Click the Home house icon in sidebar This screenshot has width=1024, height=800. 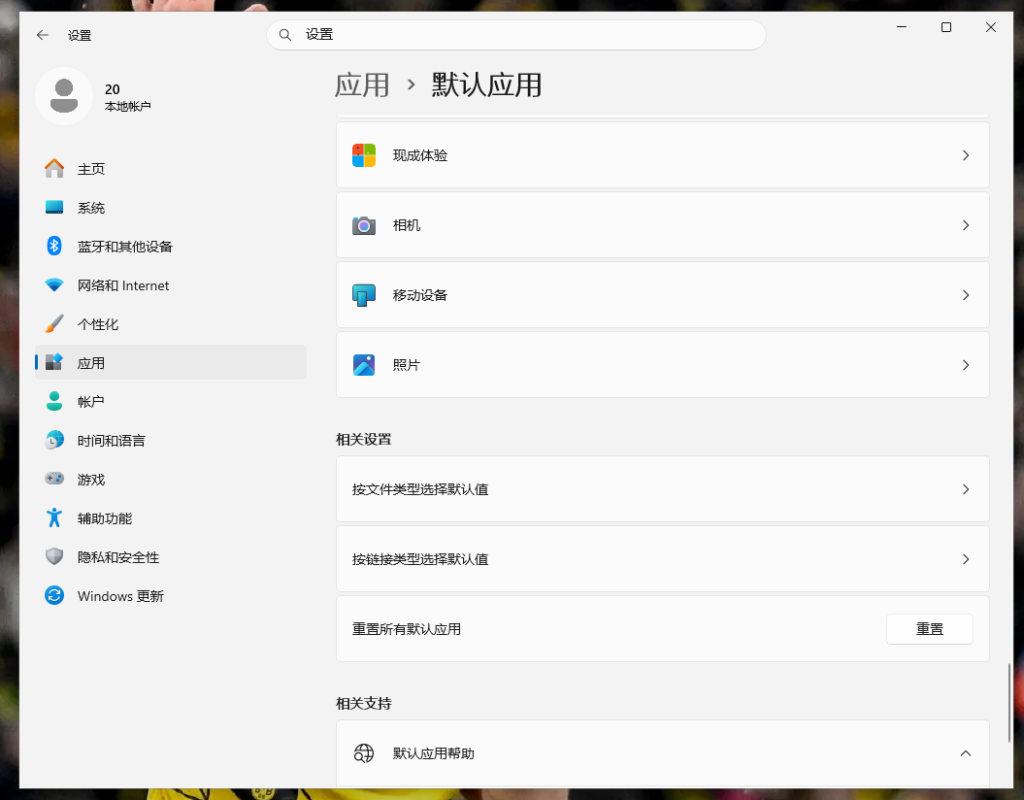pyautogui.click(x=54, y=168)
